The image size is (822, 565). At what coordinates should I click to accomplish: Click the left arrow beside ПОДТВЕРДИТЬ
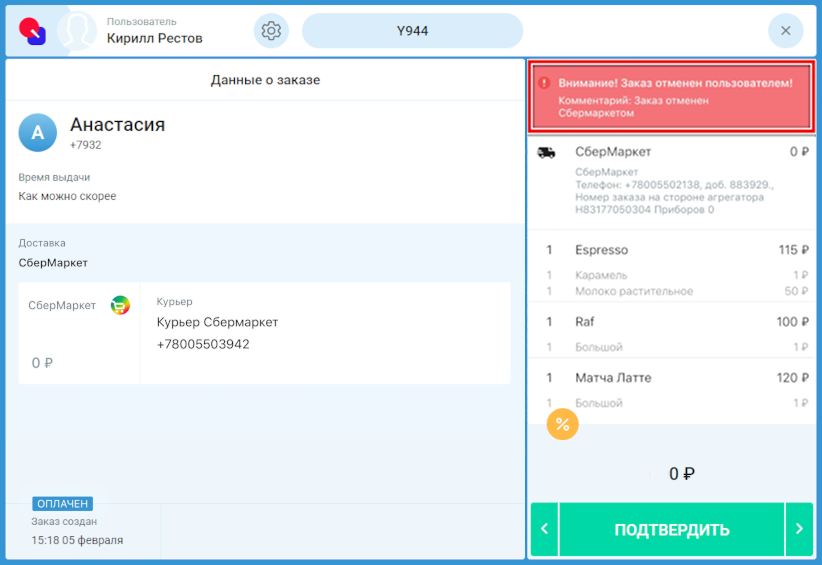544,529
